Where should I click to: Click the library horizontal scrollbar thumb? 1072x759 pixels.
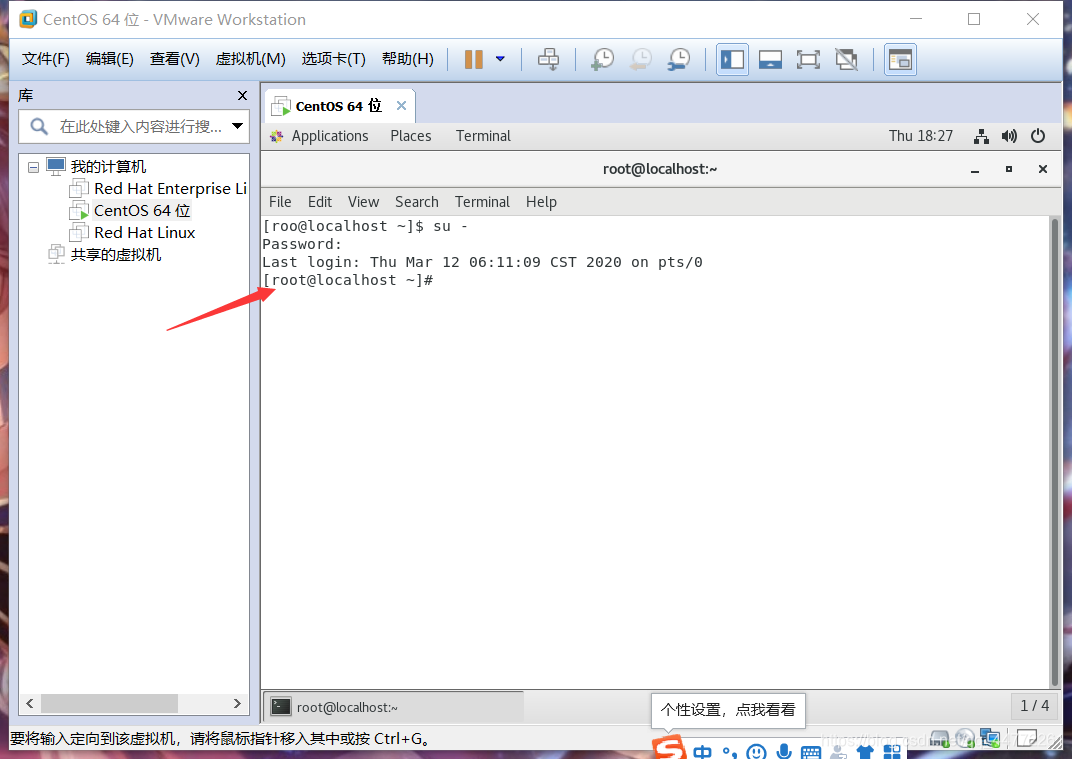point(109,703)
